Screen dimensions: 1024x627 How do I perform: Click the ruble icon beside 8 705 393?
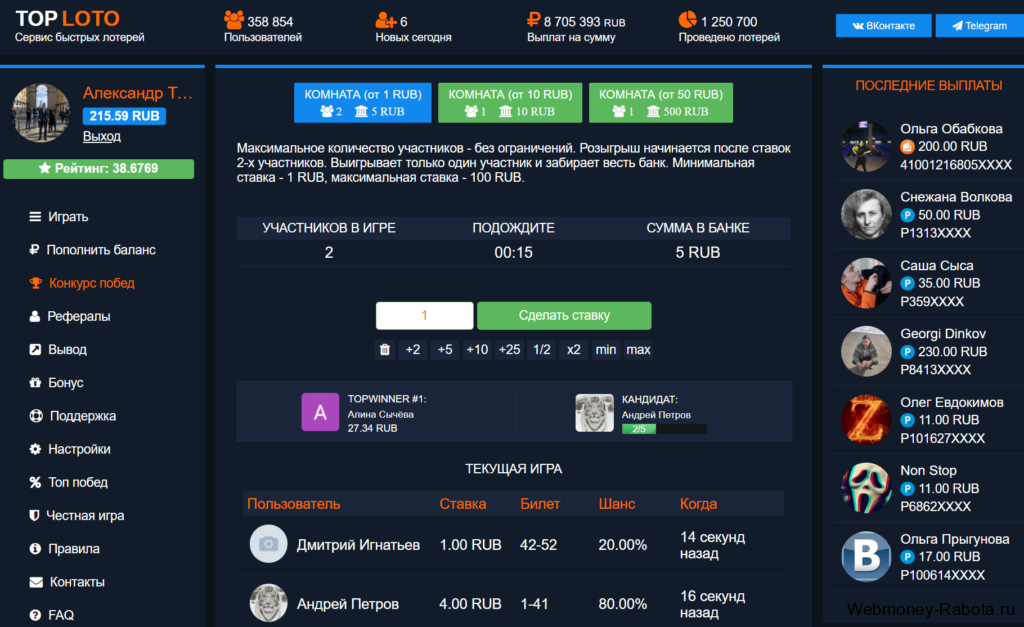[x=534, y=20]
